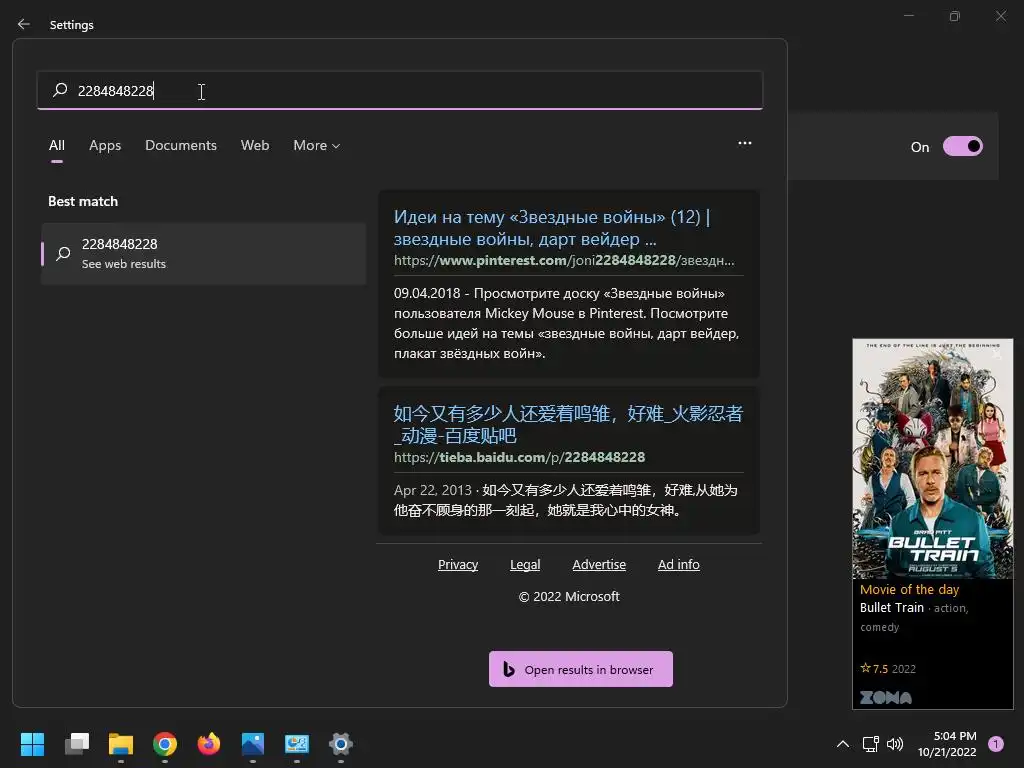The image size is (1024, 768).
Task: Click inside the search text field
Action: (400, 90)
